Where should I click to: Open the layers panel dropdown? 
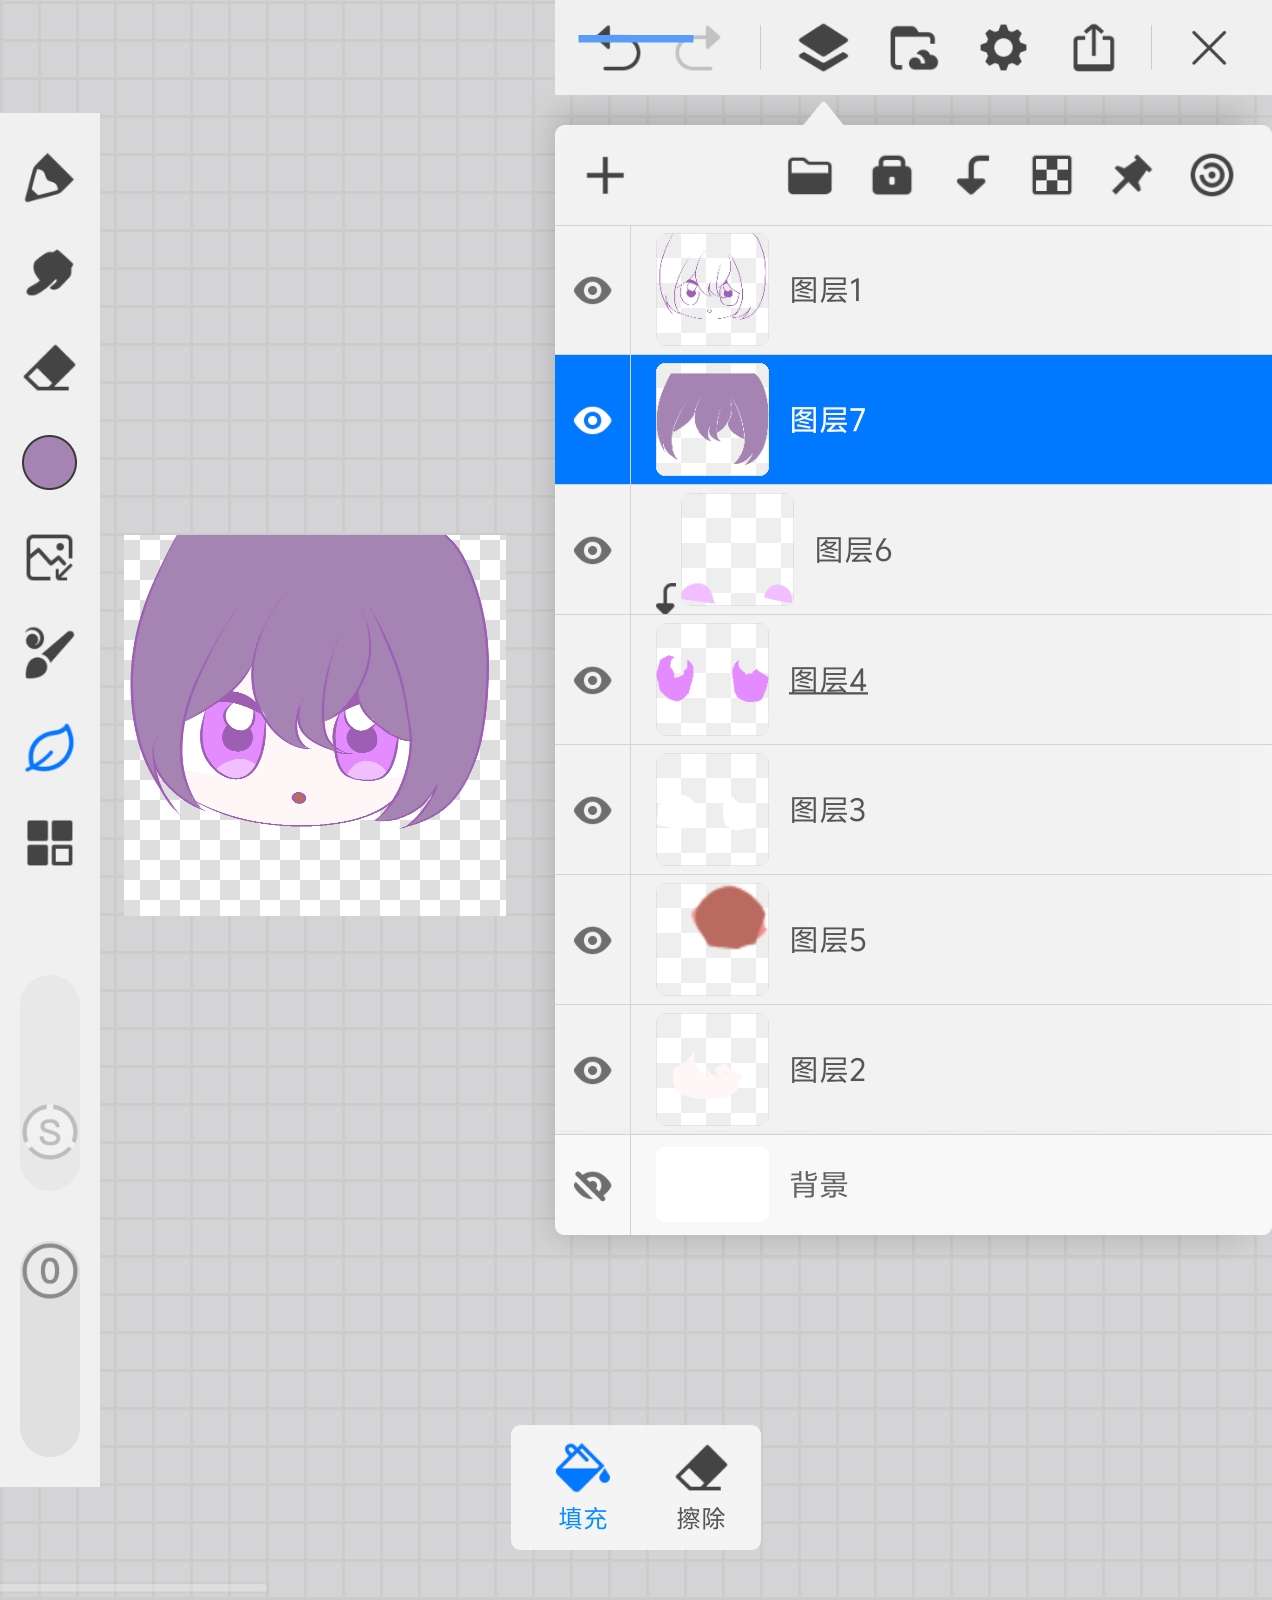pos(822,48)
